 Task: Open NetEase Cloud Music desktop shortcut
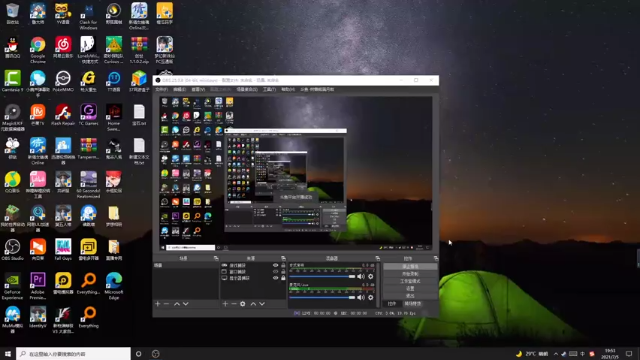[63, 47]
